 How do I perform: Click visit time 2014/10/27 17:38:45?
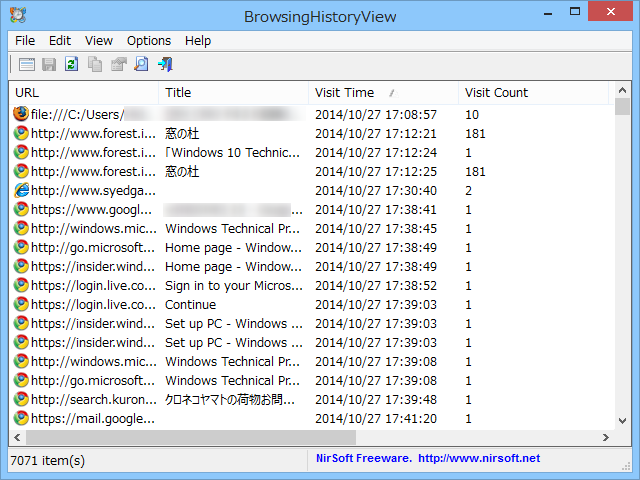[x=376, y=229]
